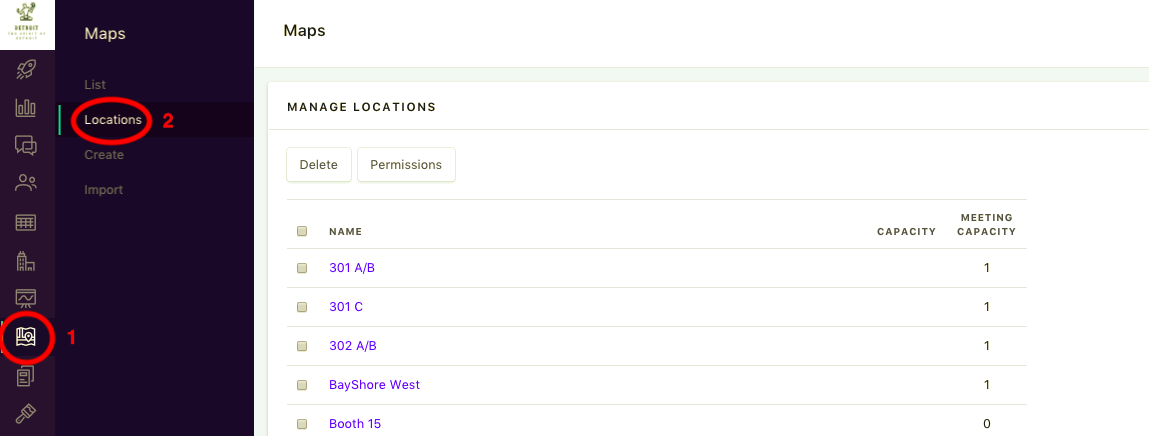This screenshot has height=436, width=1149.
Task: Open the chat bubbles messaging icon
Action: click(26, 146)
